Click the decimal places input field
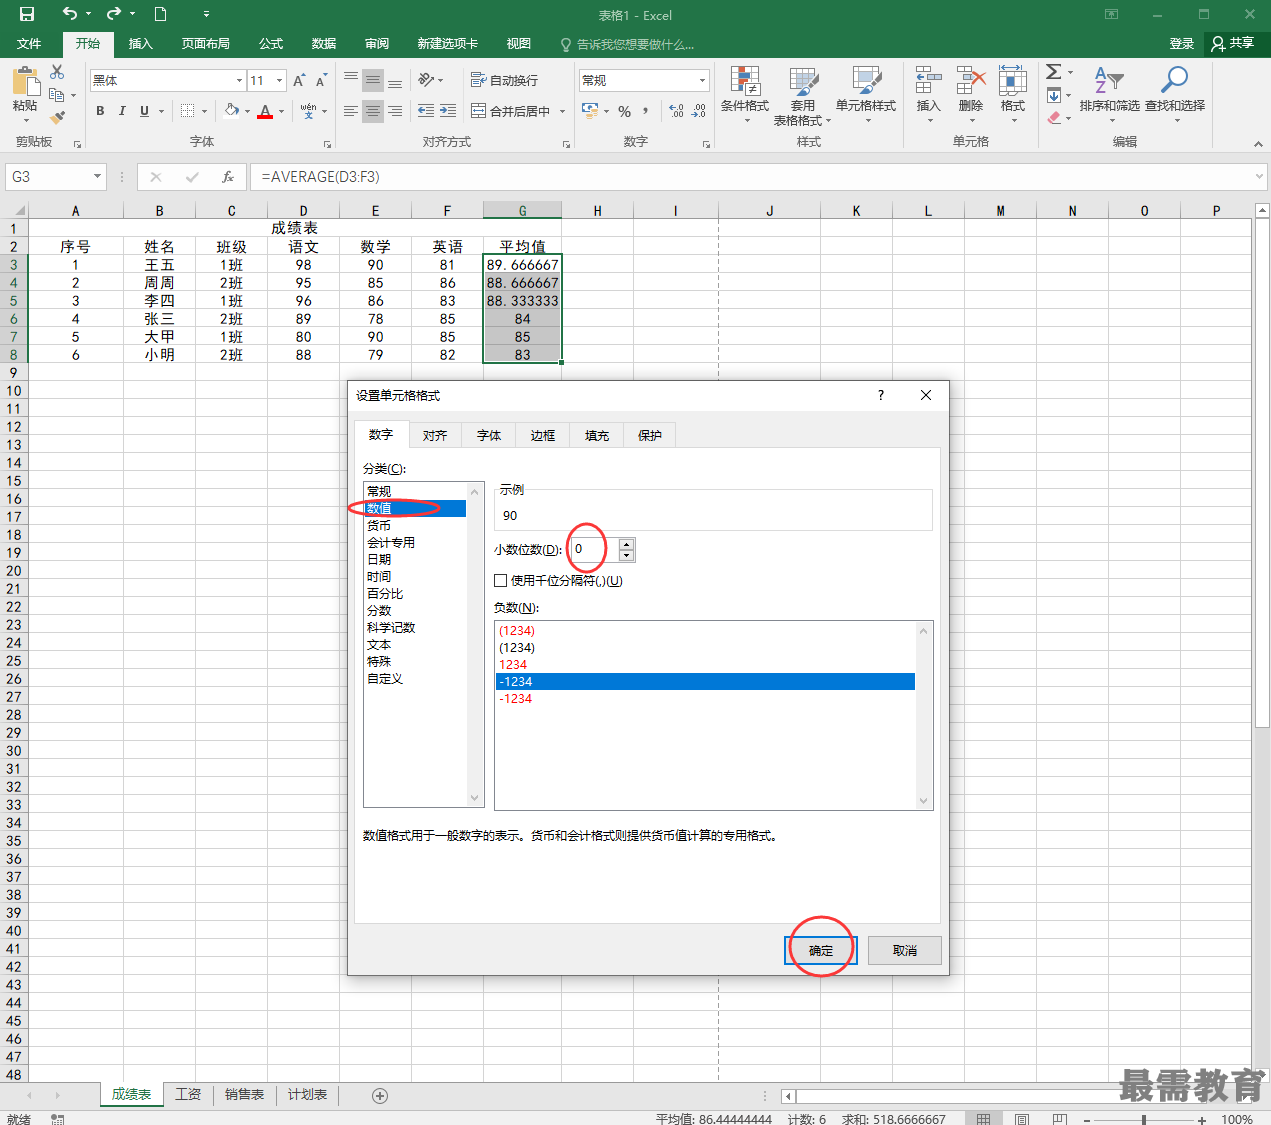 594,549
